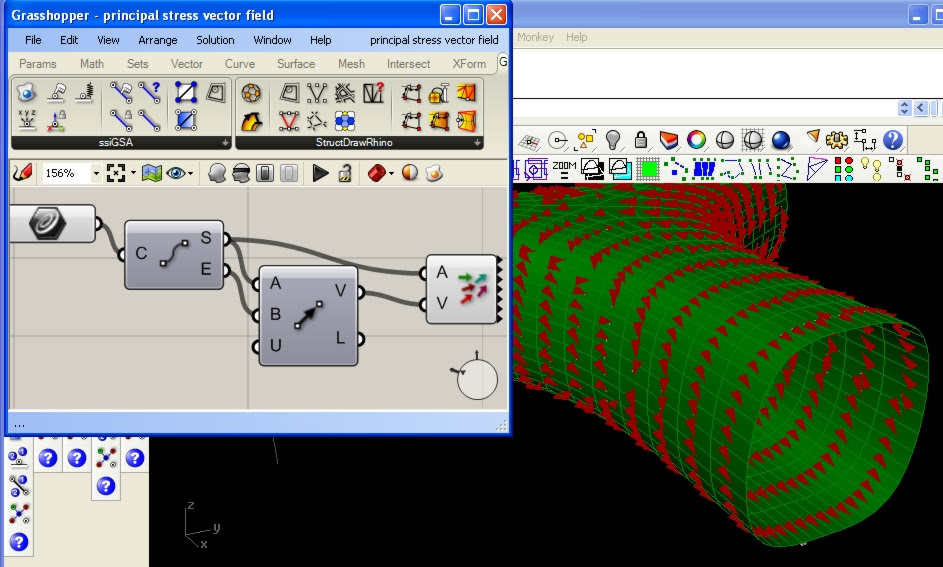Open the Edit menu in Grasshopper
This screenshot has width=943, height=567.
(x=69, y=40)
